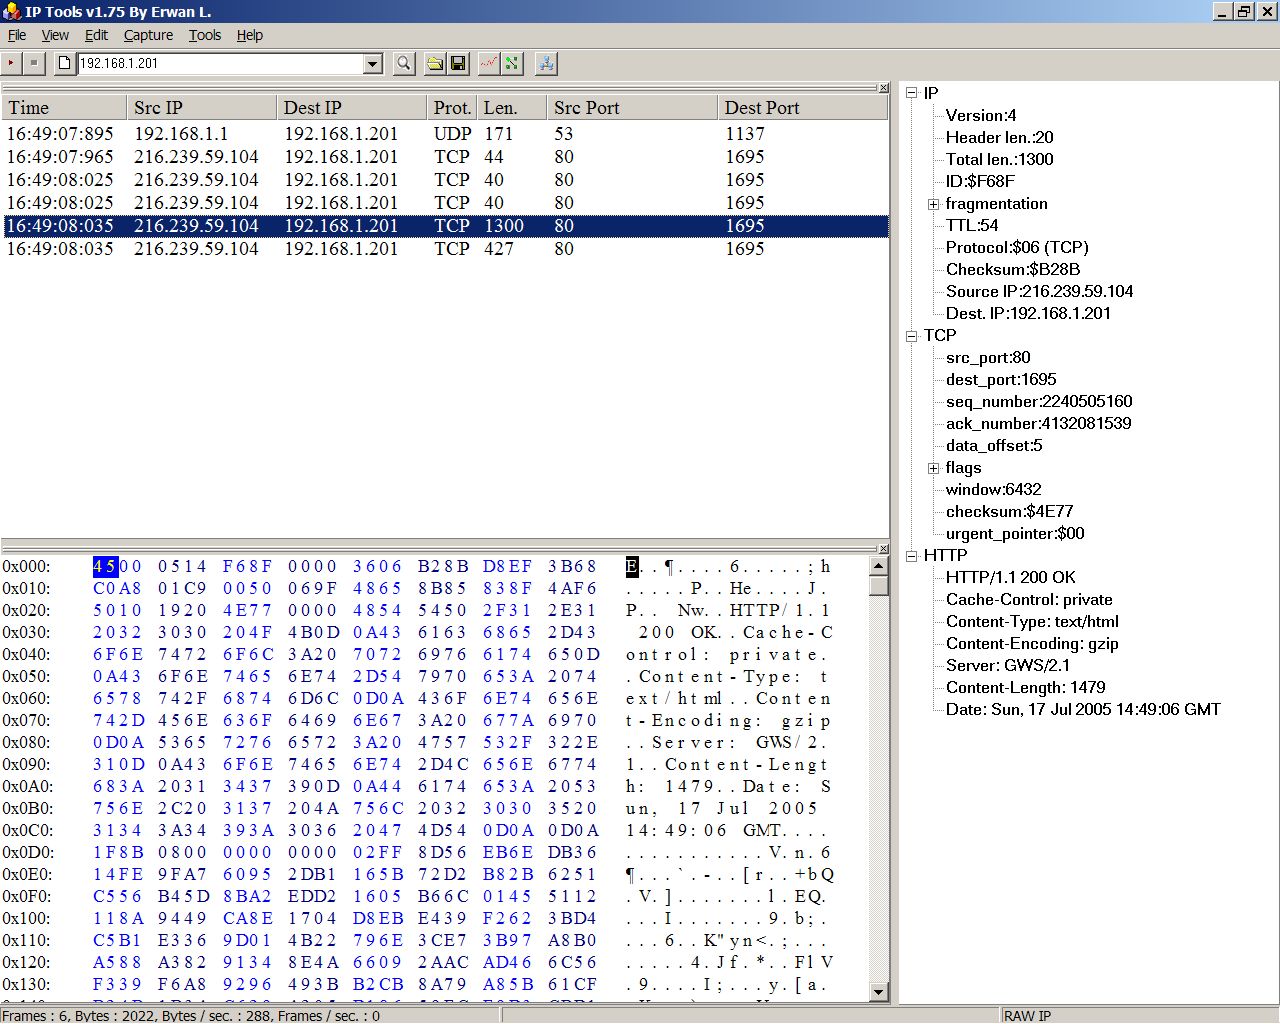
Task: Open the IP address dropdown list
Action: [x=373, y=64]
